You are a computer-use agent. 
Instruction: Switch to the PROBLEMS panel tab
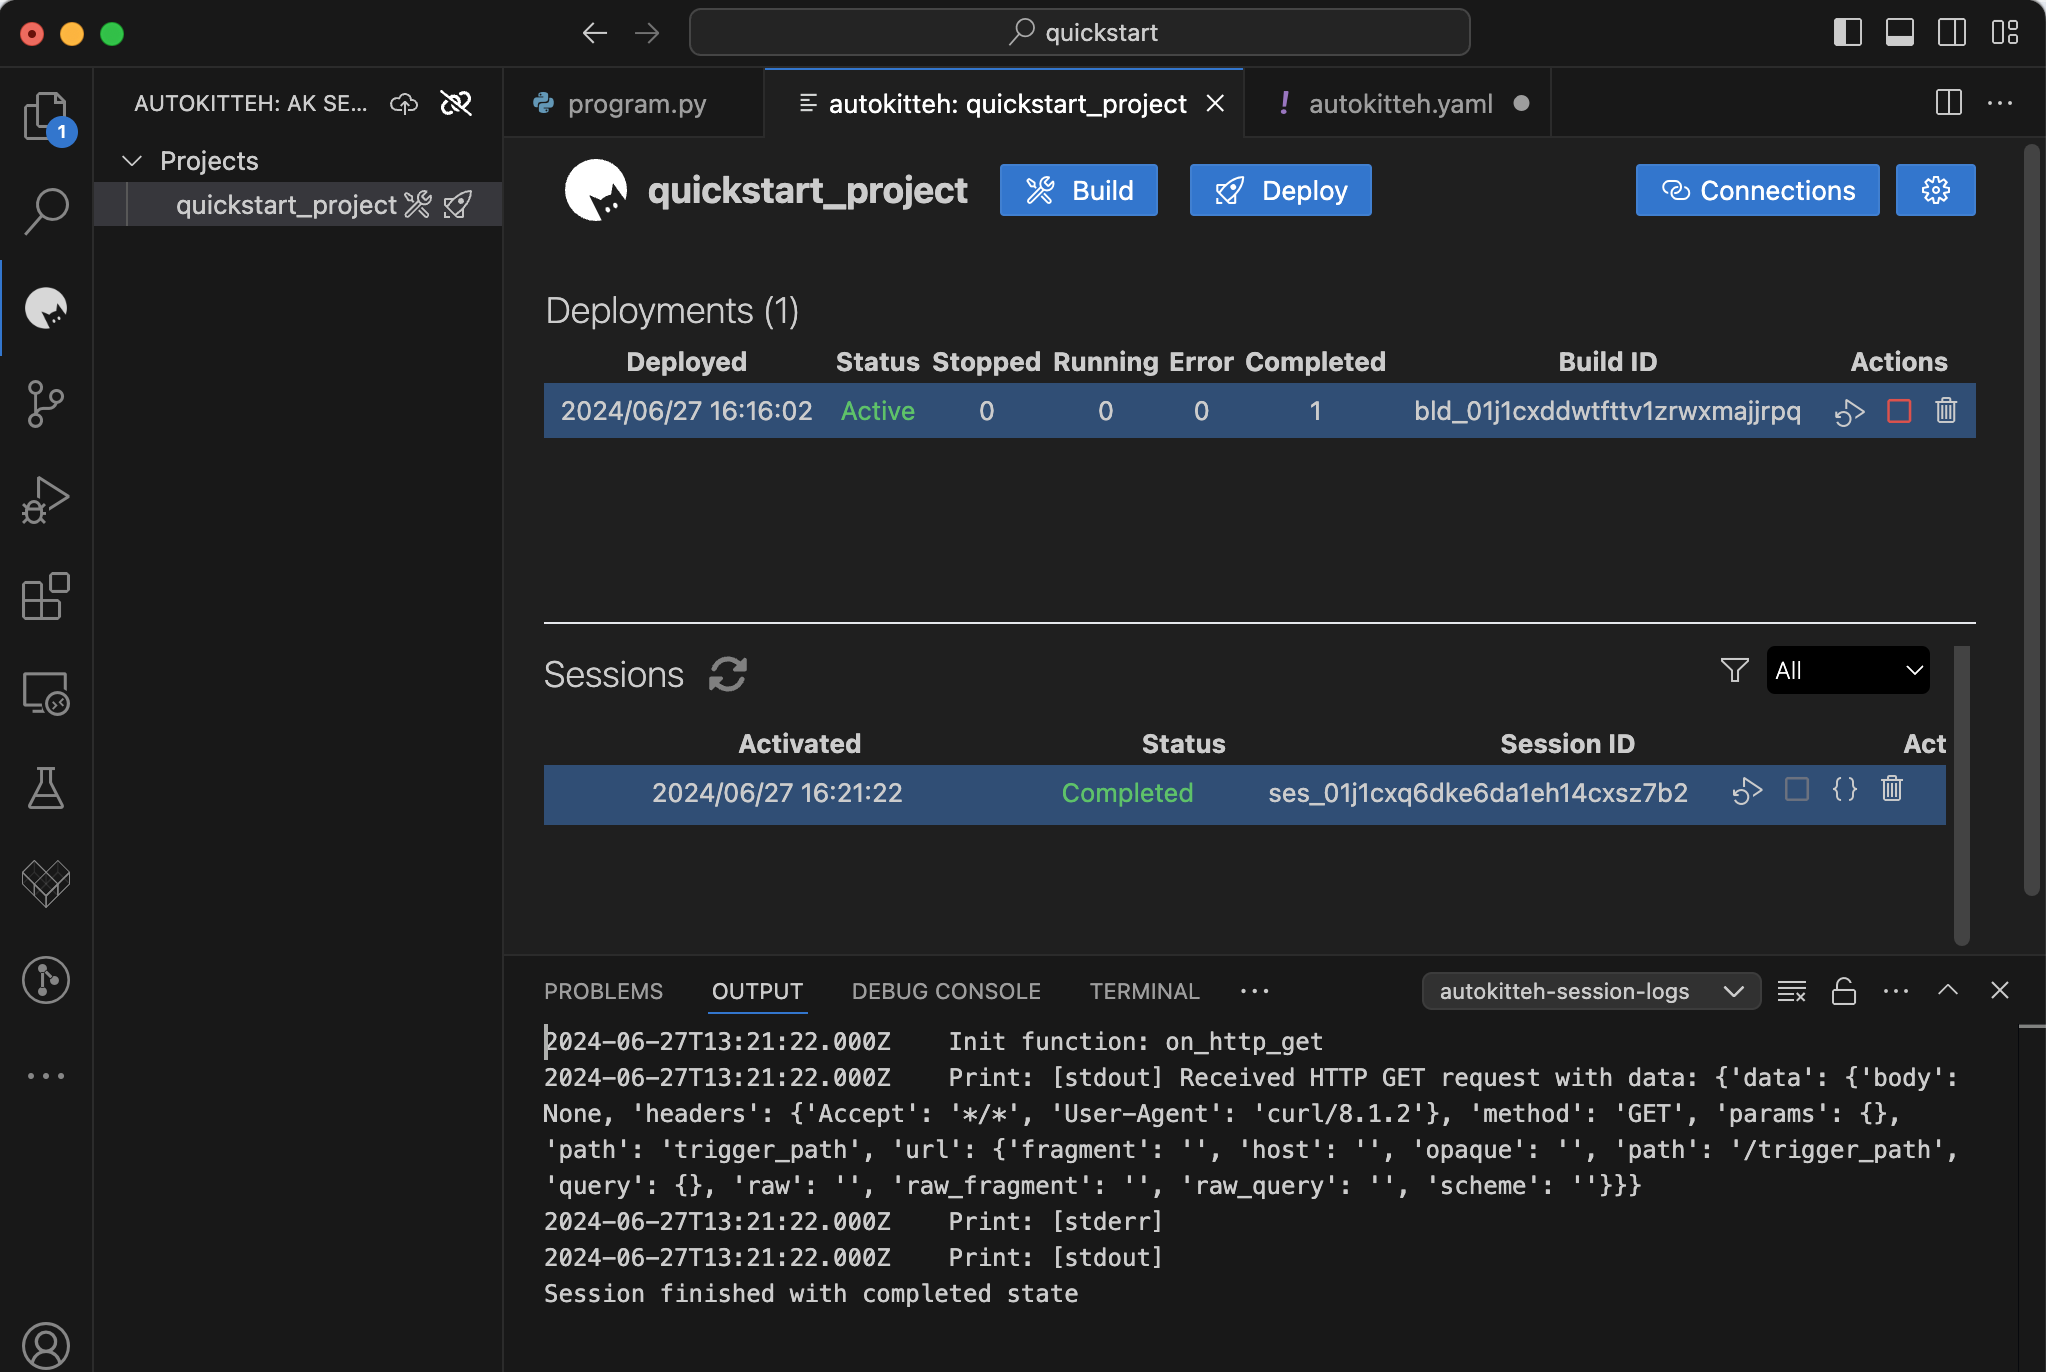[x=603, y=991]
